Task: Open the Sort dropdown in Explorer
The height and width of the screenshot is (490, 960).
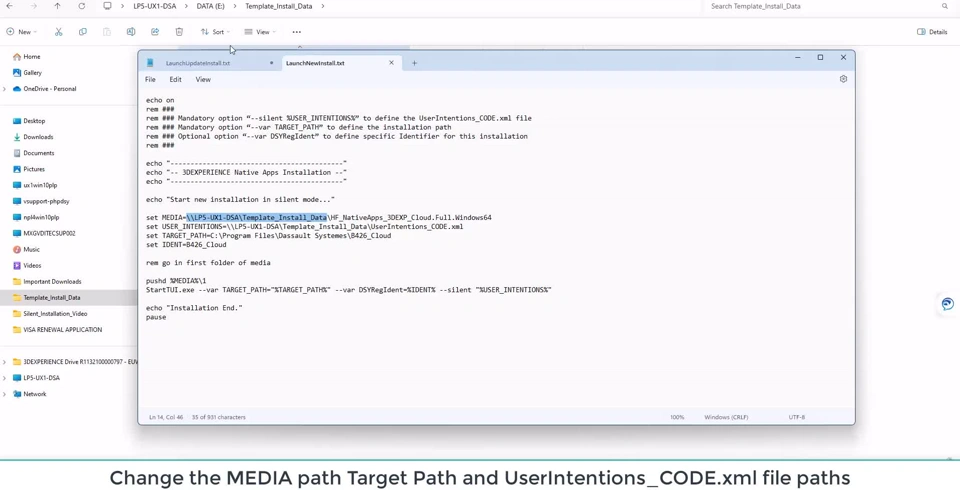Action: click(216, 32)
